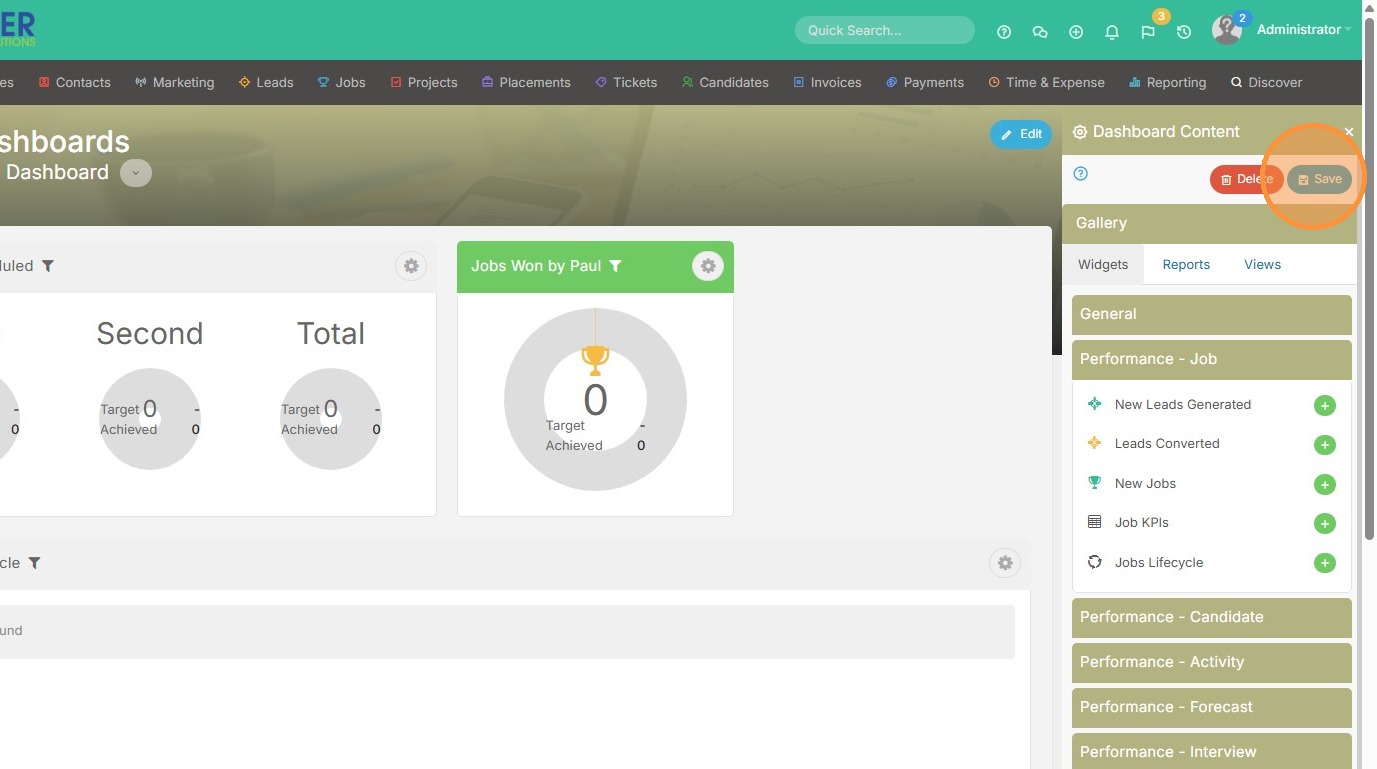
Task: Open the help question-mark icon in the top bar
Action: pyautogui.click(x=1004, y=32)
